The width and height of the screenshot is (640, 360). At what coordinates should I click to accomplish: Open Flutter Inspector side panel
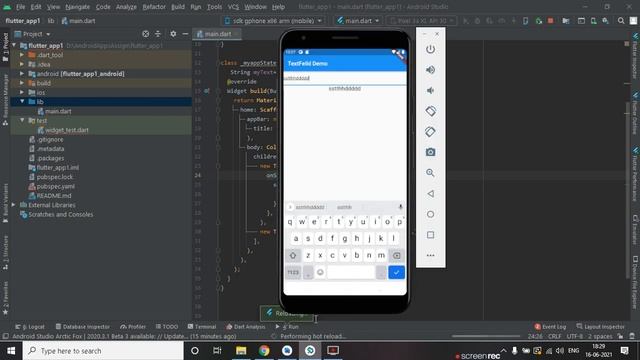636,56
